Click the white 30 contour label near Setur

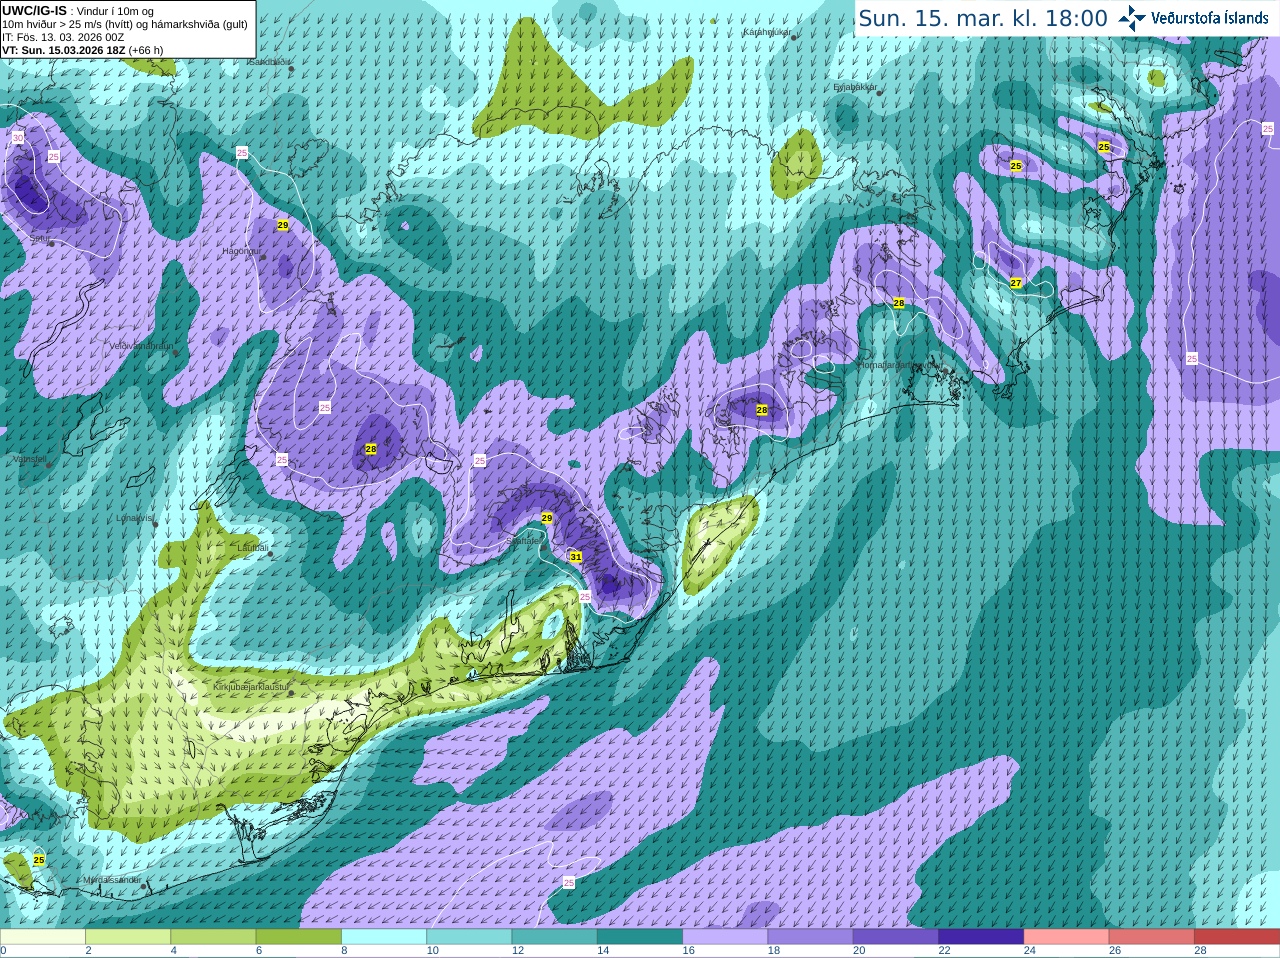click(18, 137)
